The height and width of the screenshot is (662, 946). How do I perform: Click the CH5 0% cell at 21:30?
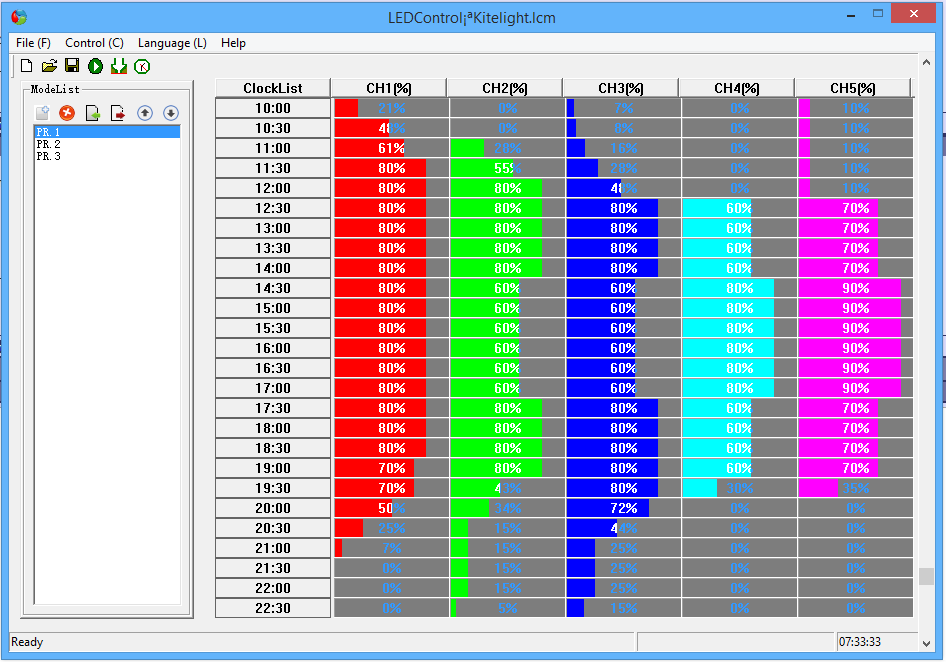pos(855,568)
